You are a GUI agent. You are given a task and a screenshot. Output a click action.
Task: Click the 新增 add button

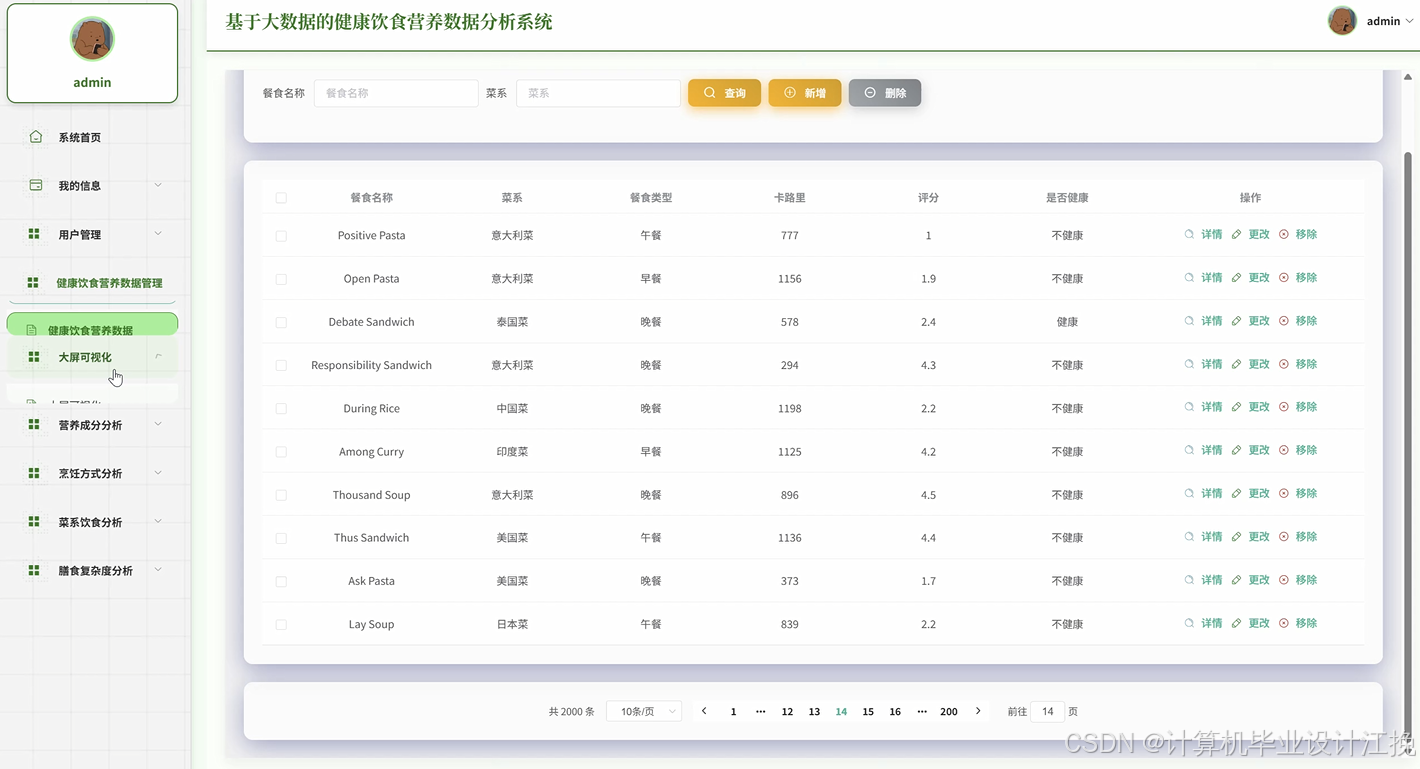804,93
